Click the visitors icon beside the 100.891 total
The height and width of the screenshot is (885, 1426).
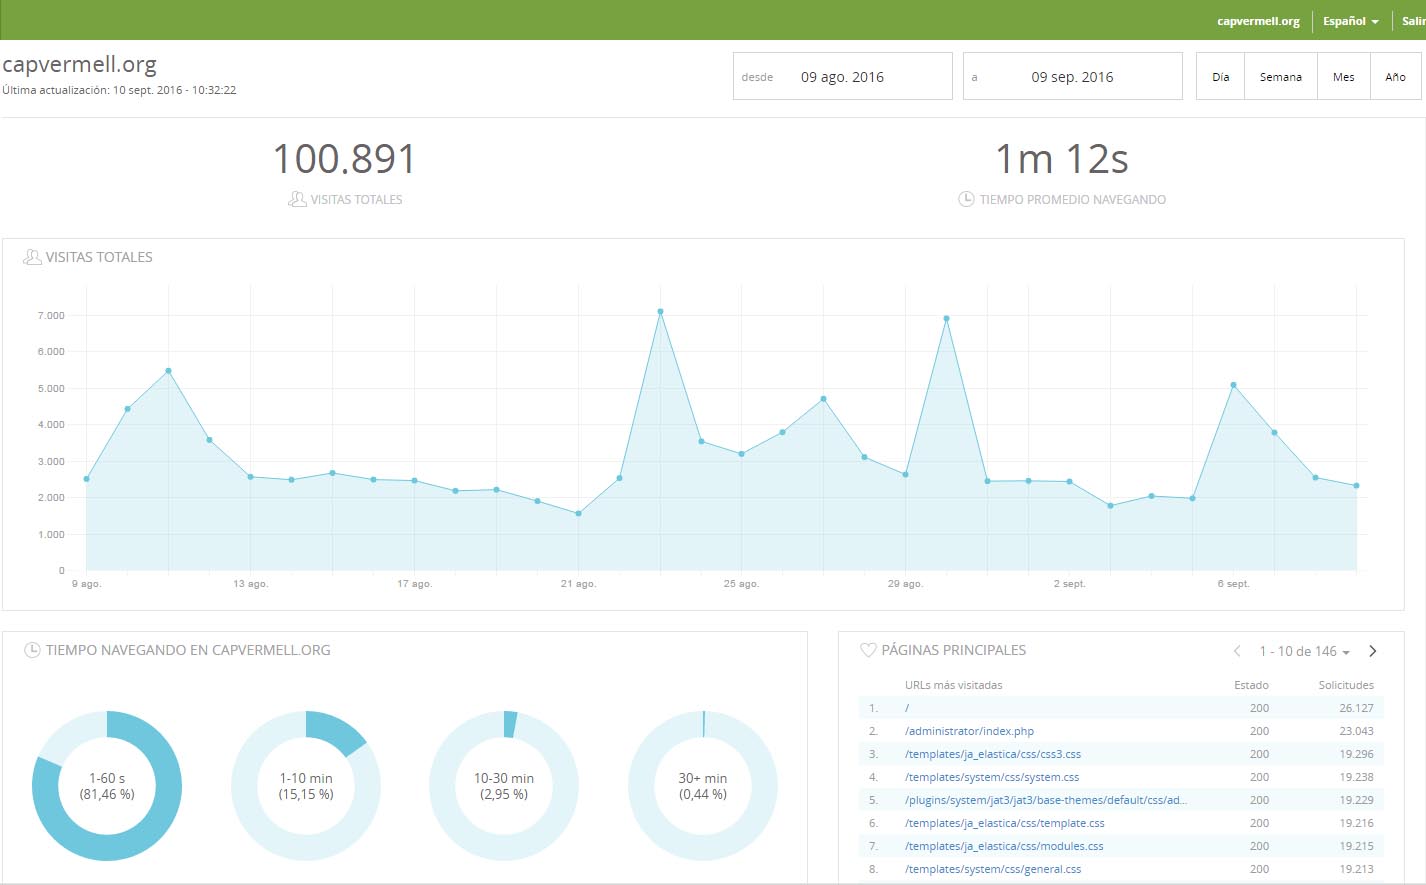(x=297, y=199)
